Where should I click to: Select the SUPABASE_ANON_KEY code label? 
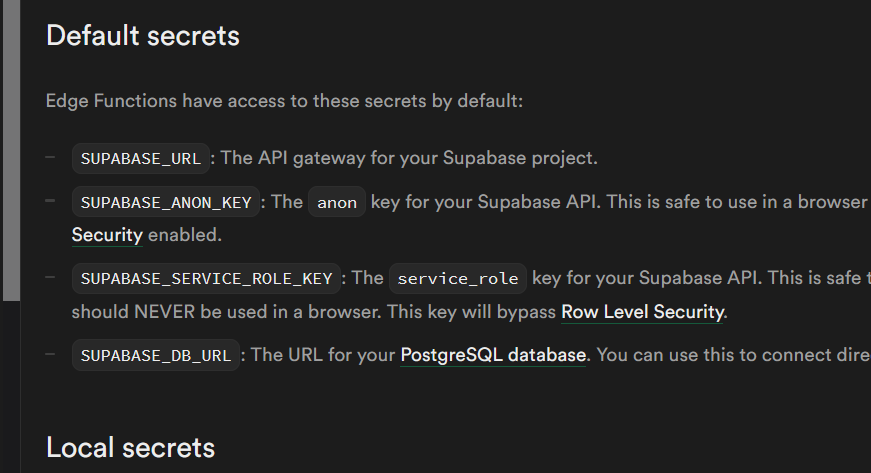pos(166,202)
